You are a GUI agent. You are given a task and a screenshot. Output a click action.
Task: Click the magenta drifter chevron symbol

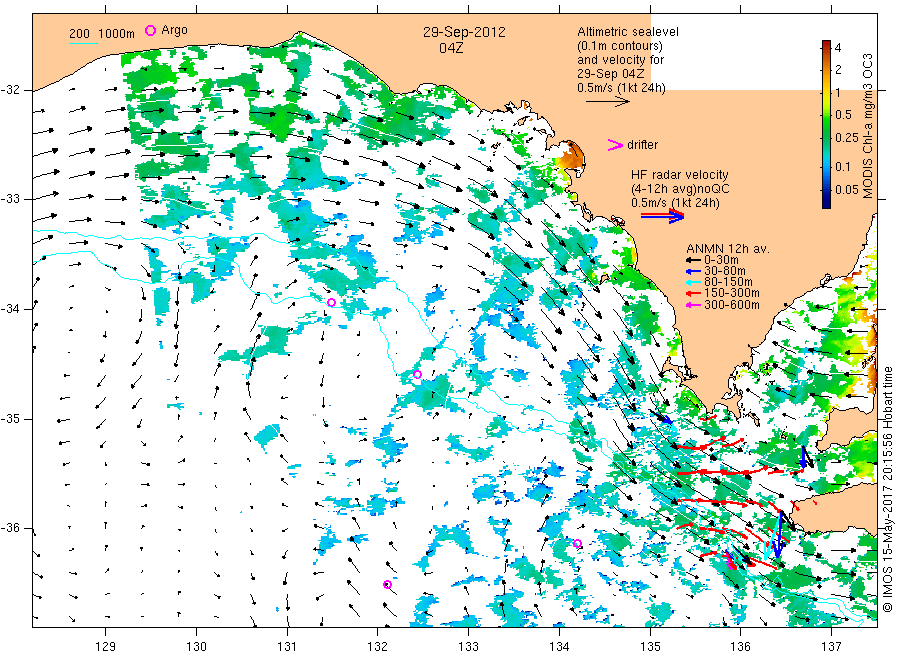[615, 145]
